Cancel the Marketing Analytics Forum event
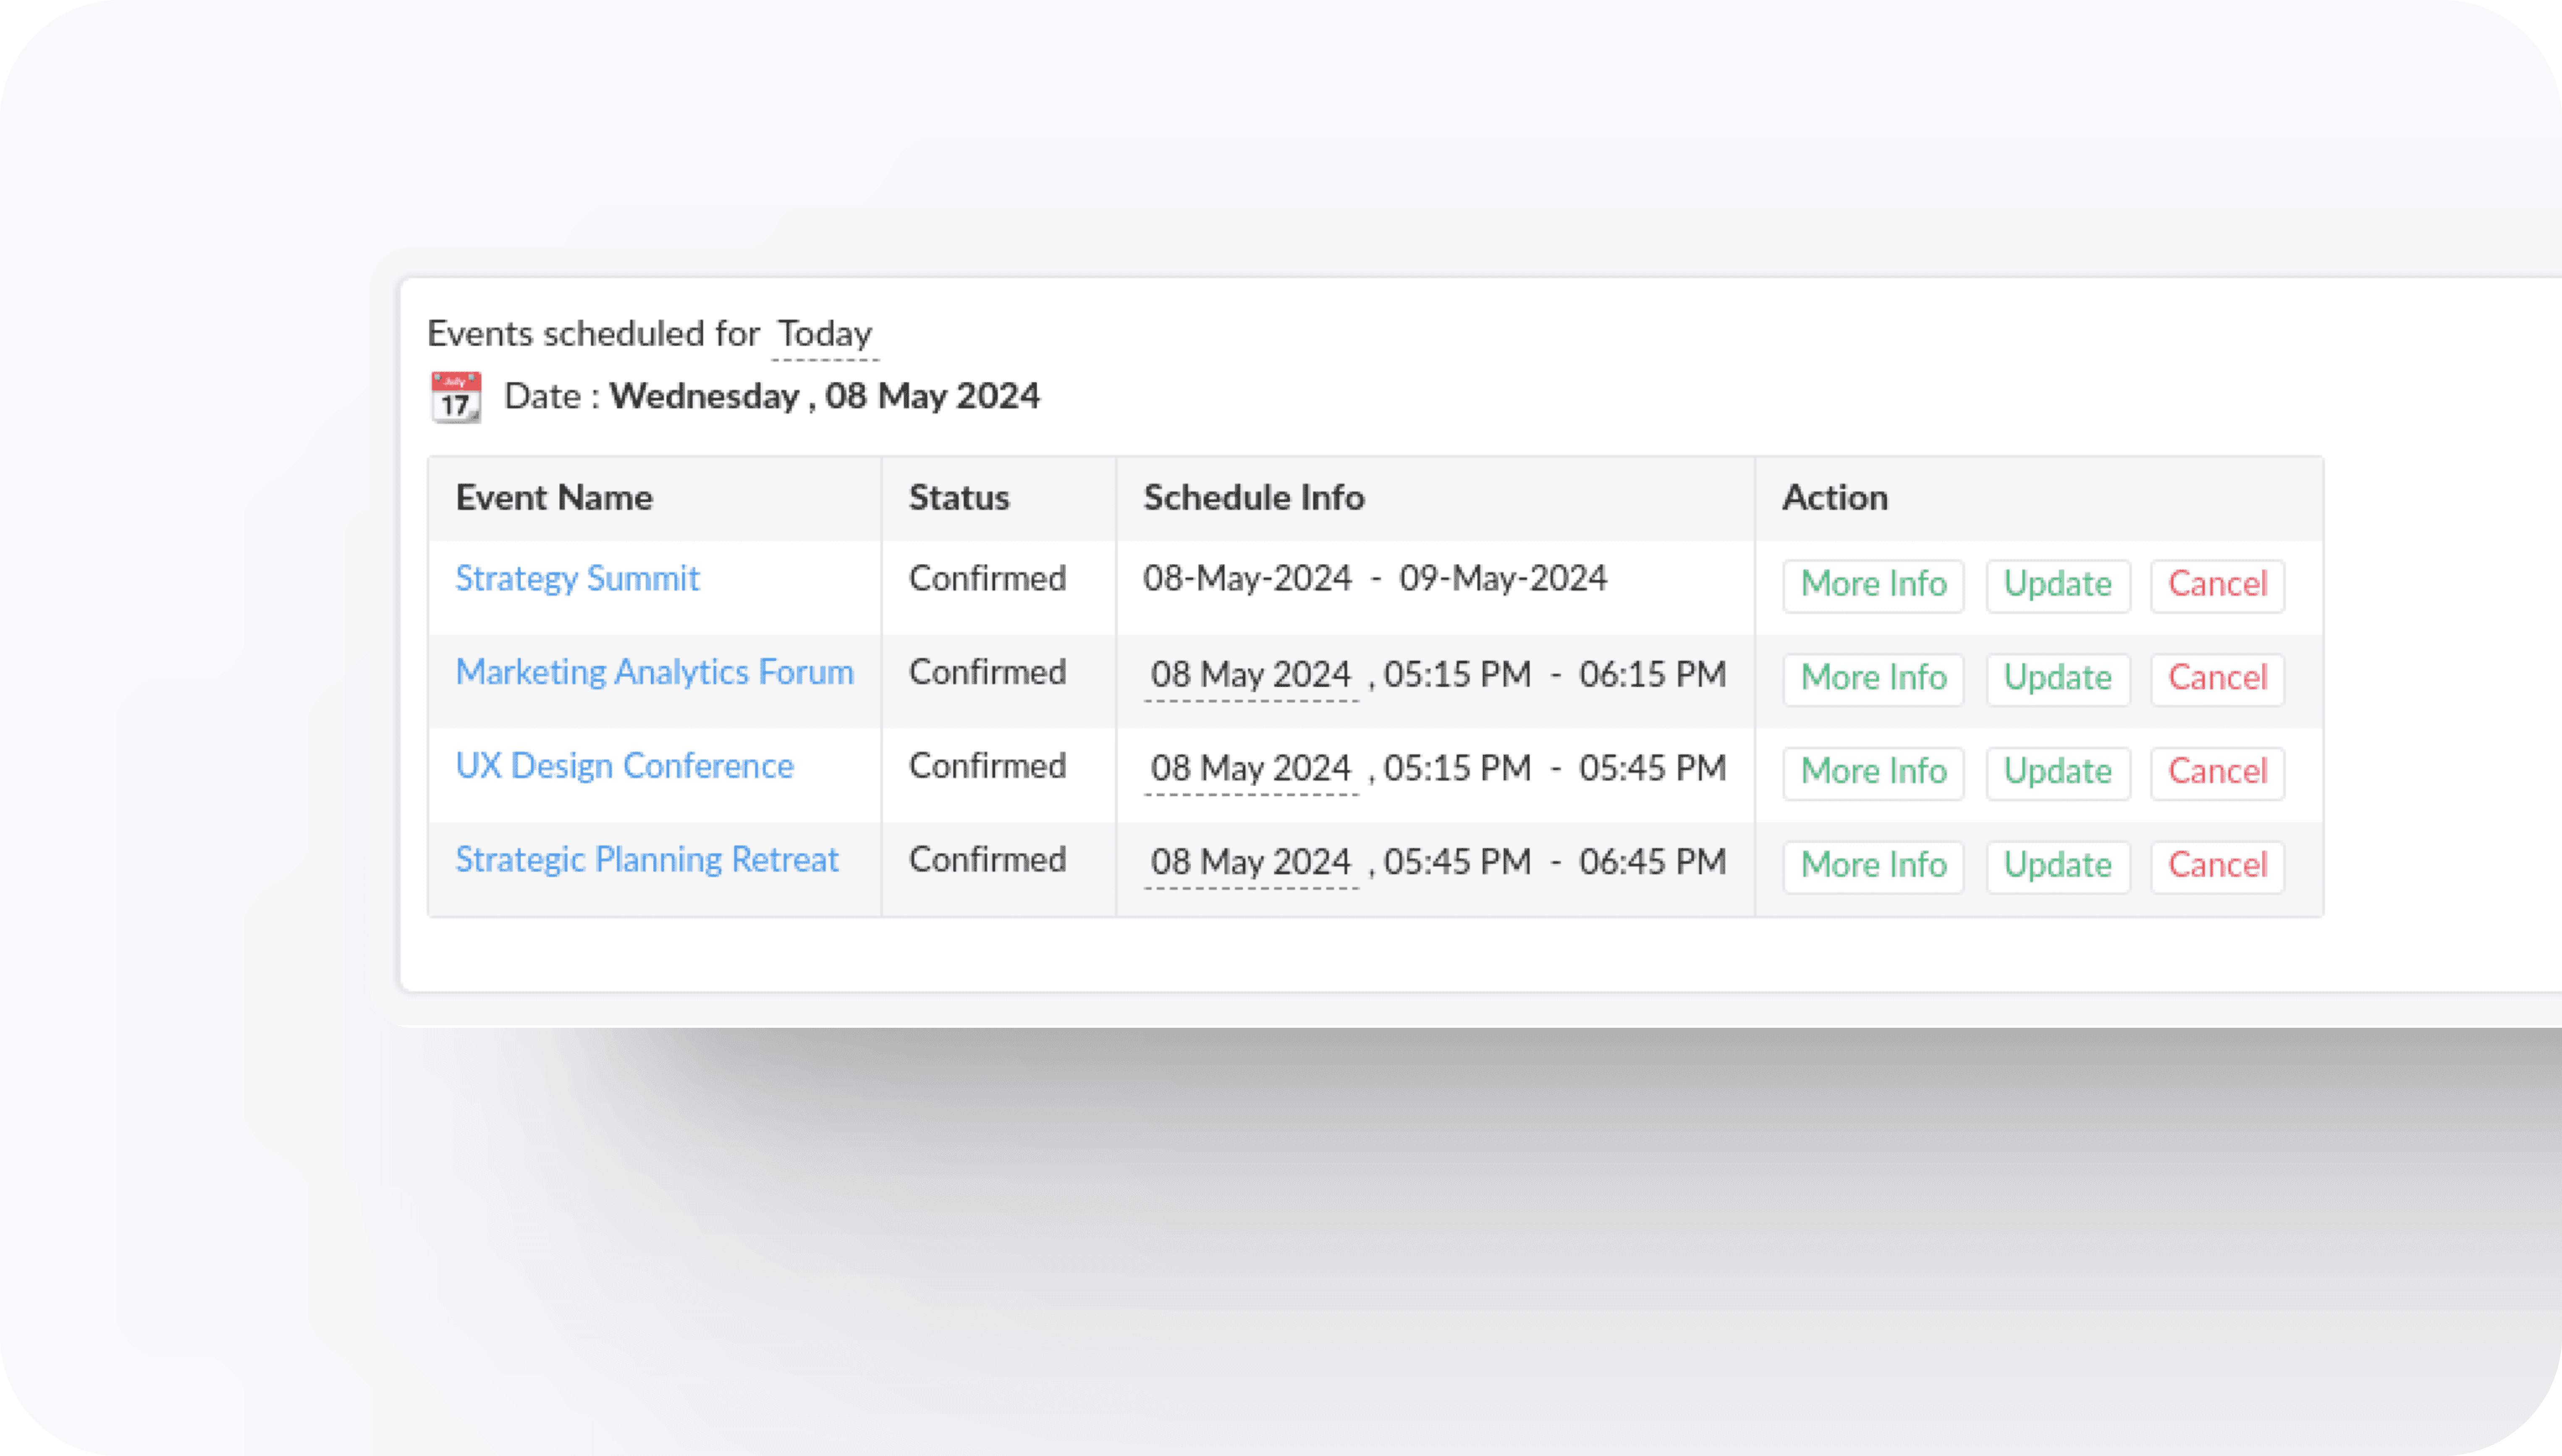Image resolution: width=2562 pixels, height=1456 pixels. point(2217,678)
